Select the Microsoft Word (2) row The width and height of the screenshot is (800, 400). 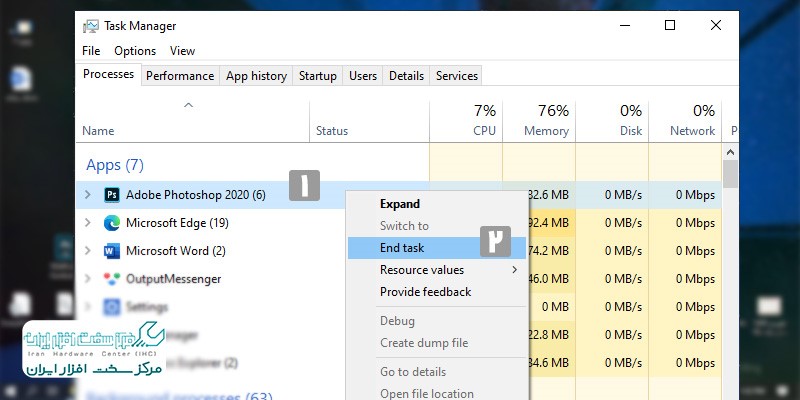pos(398,251)
